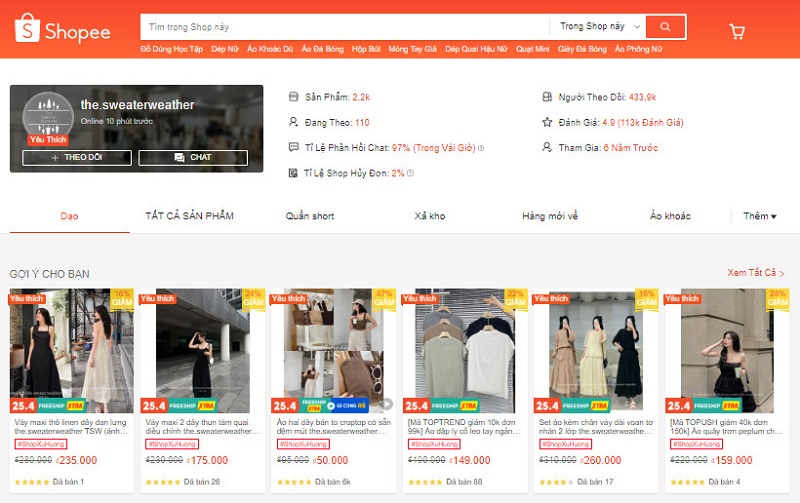Click the star icon next to Đánh Giá
Viewport: 800px width, 503px height.
click(x=547, y=122)
